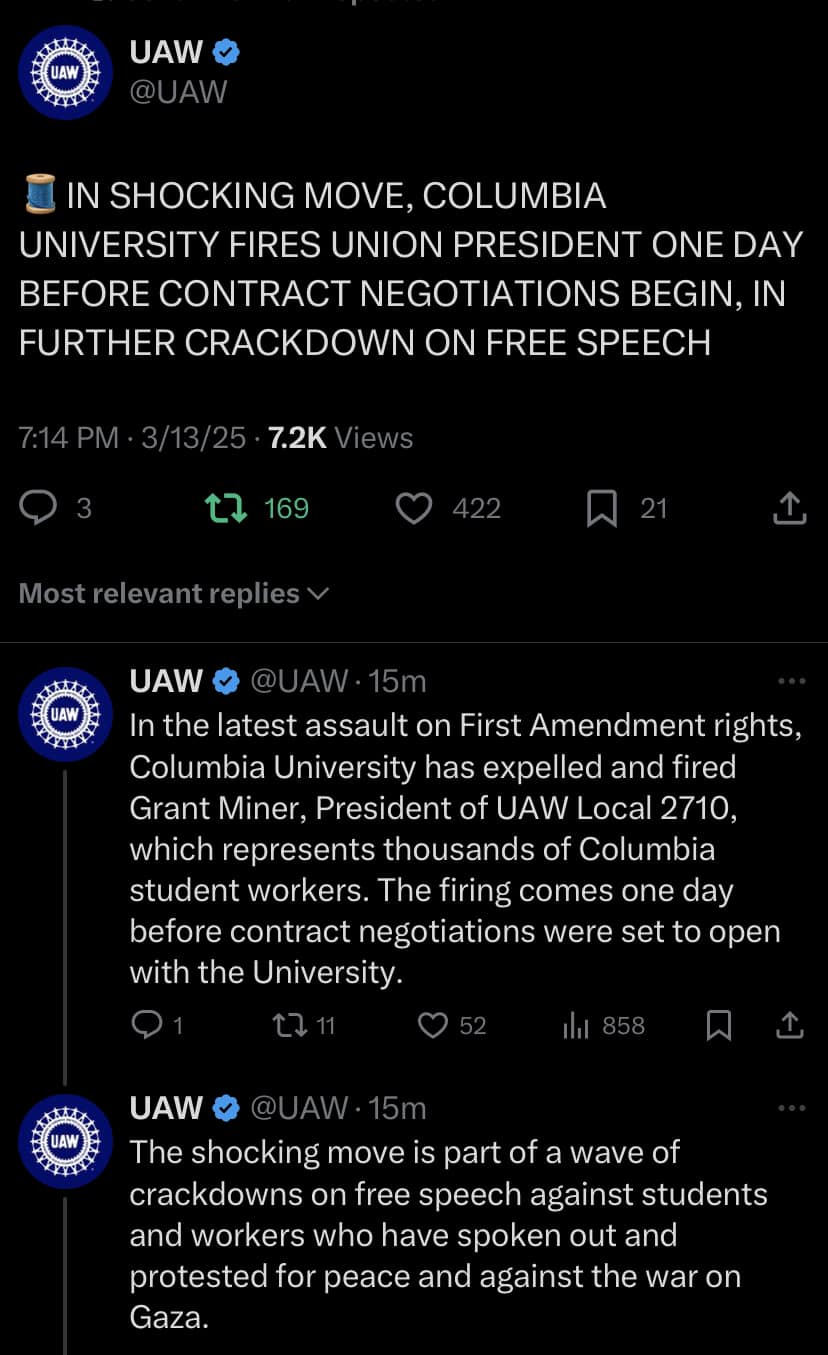Like the Grant Miner reply with 52 likes
Image resolution: width=828 pixels, height=1355 pixels.
432,1026
